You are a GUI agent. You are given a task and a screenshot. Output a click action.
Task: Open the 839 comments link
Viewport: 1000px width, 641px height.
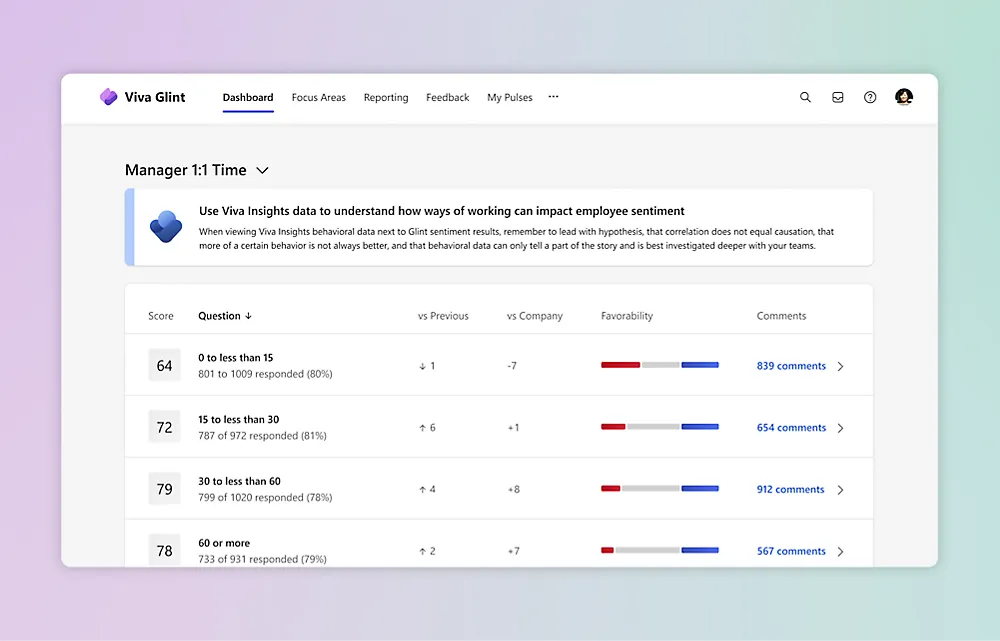791,366
